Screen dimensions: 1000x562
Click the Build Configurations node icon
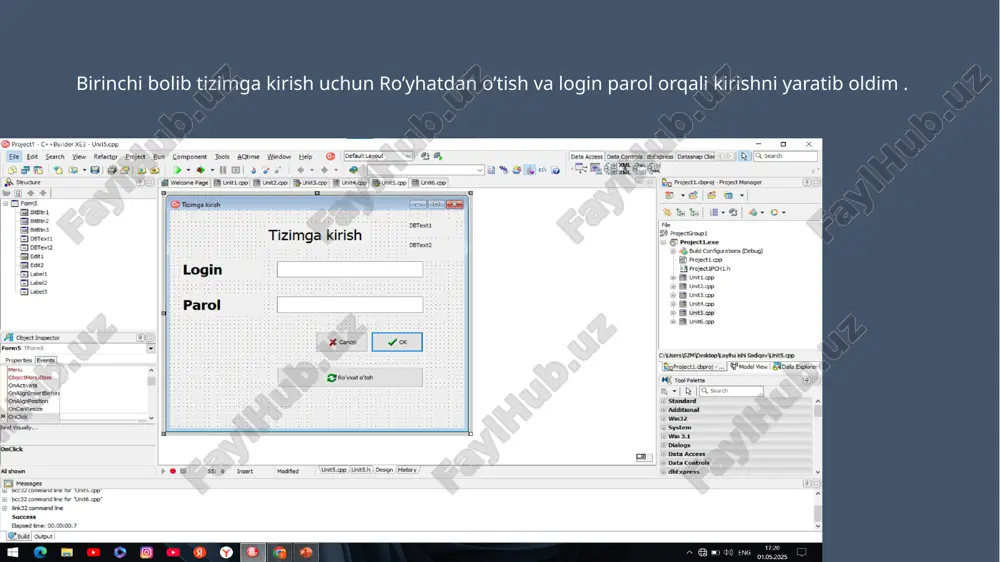coord(683,251)
